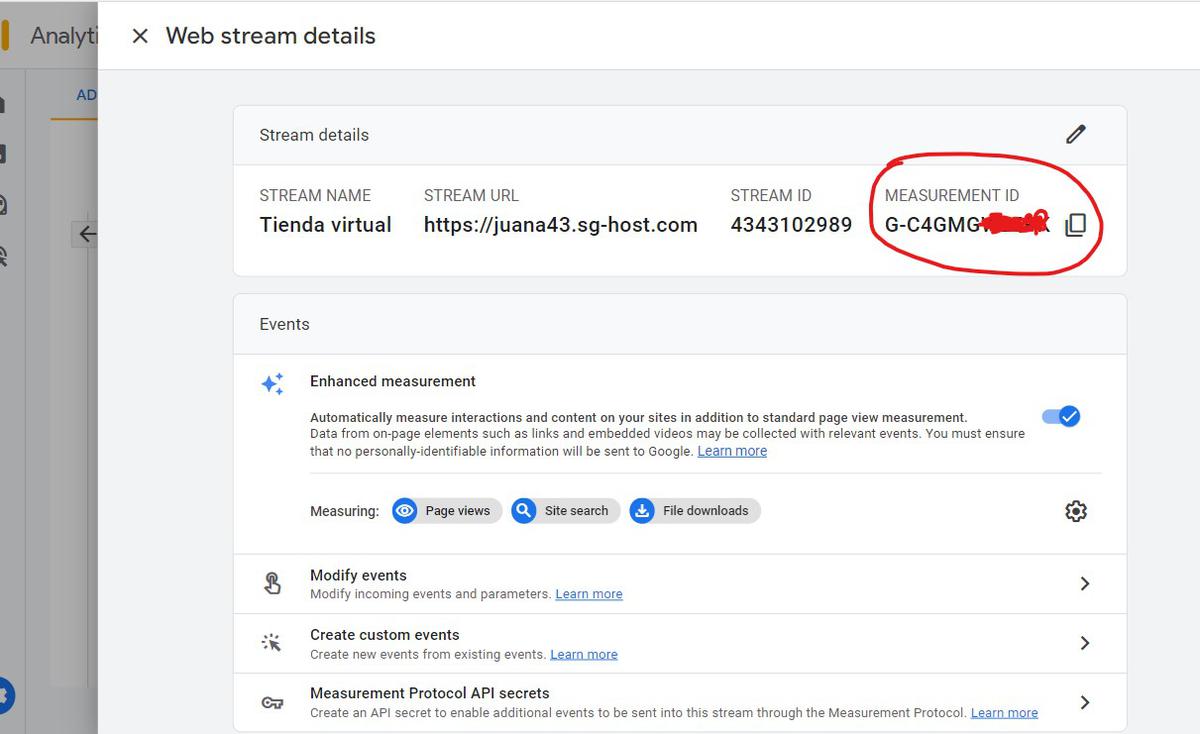Click the Enhanced measurement sparkle icon
The image size is (1200, 734).
point(272,384)
